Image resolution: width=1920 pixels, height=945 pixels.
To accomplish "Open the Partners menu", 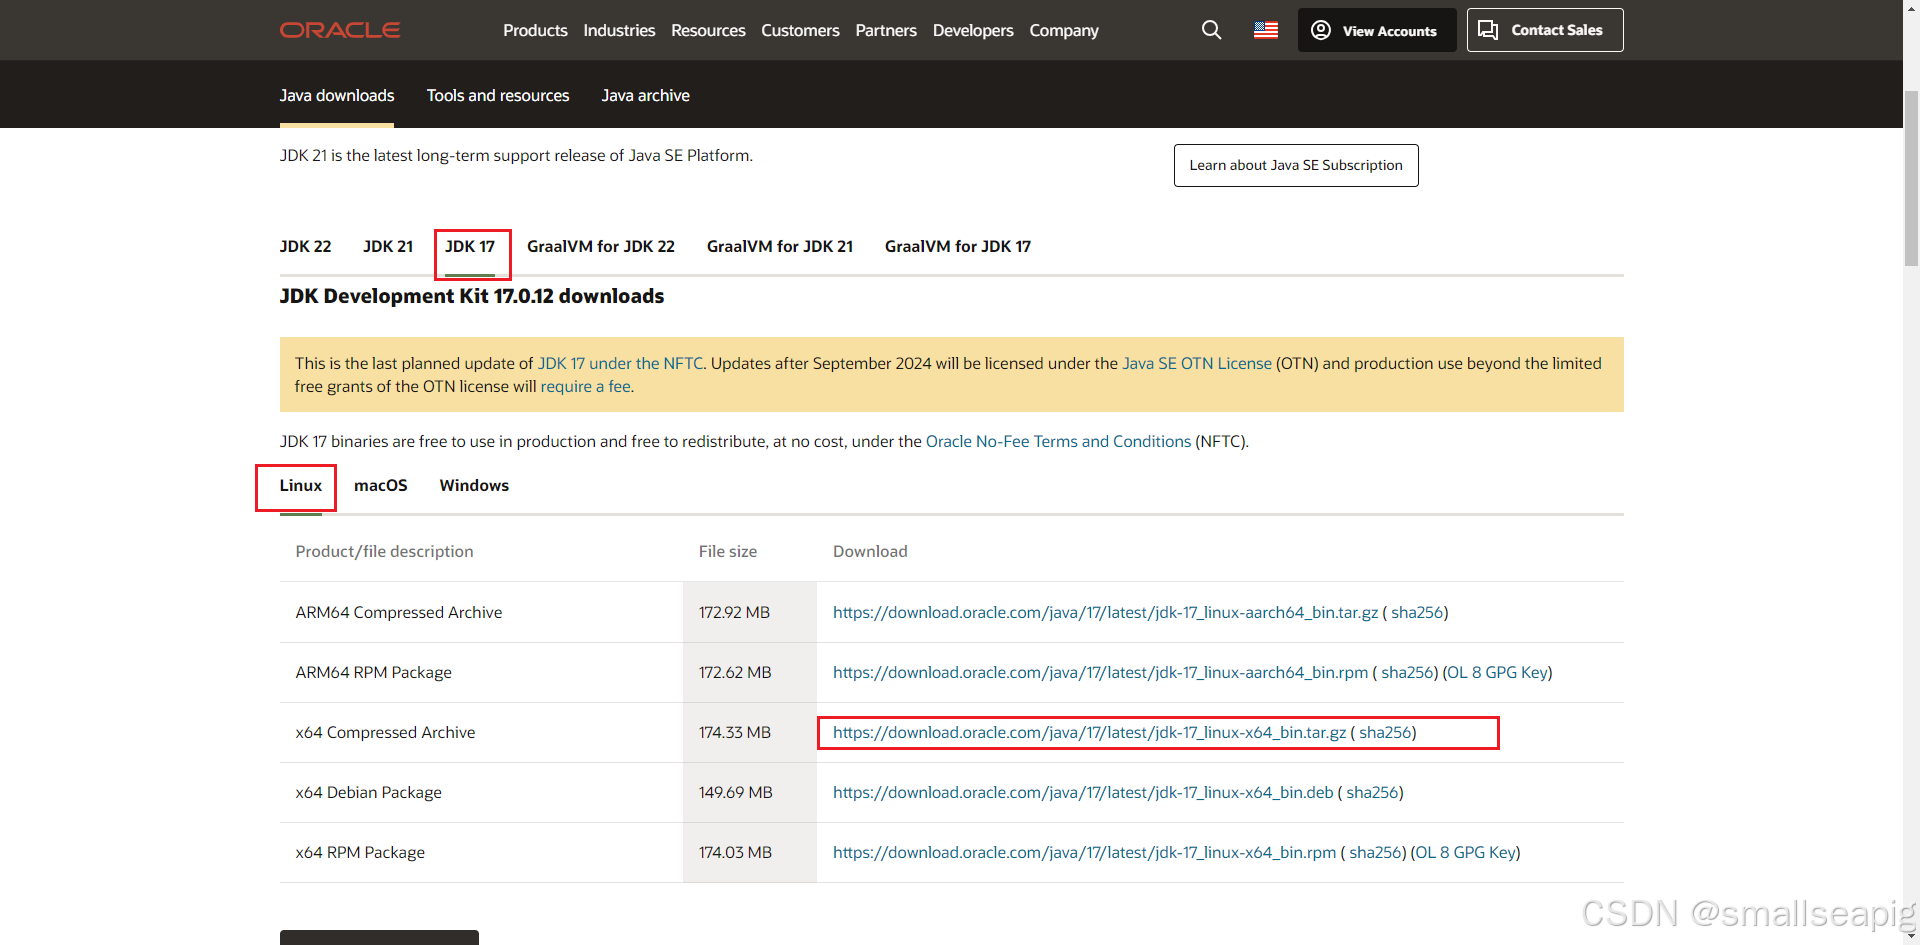I will [886, 30].
